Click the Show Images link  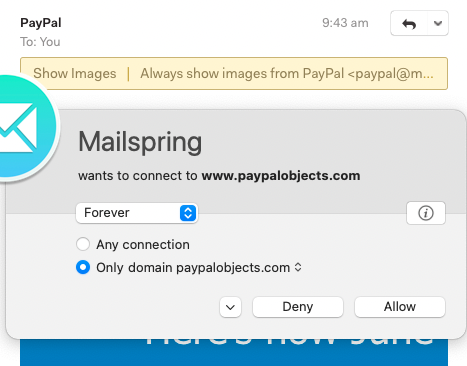click(75, 74)
